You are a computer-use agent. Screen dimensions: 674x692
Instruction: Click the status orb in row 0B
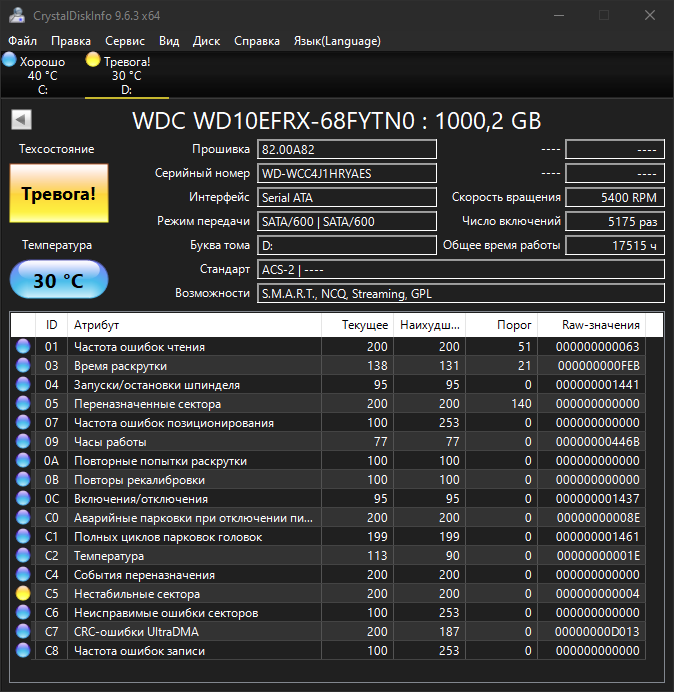[23, 479]
